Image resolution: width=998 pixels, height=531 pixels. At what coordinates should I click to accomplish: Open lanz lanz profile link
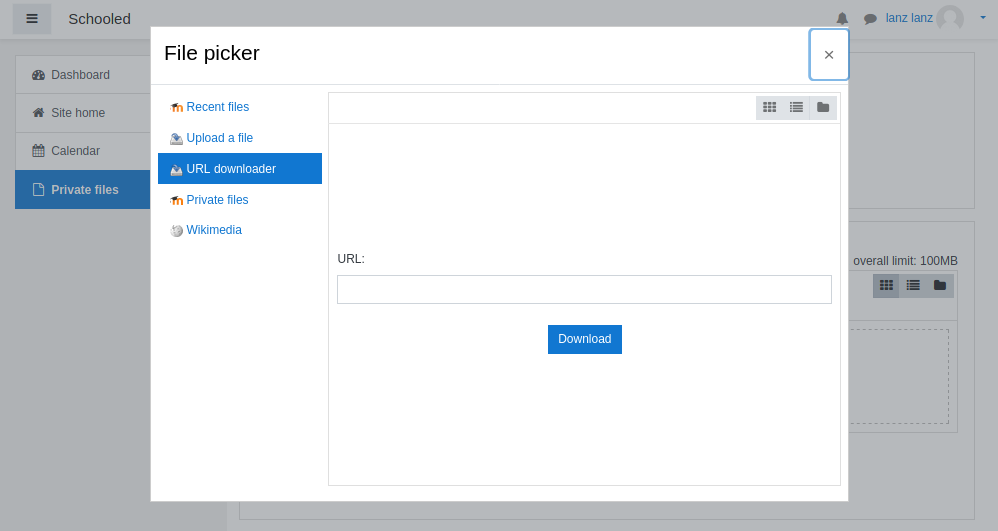tap(909, 18)
